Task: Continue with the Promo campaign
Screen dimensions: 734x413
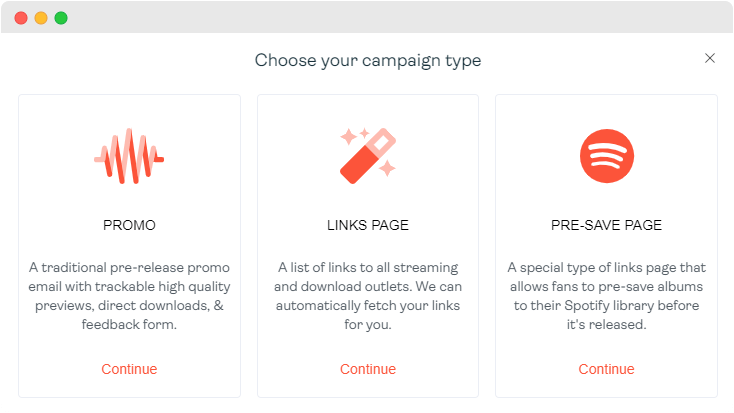Action: 129,369
